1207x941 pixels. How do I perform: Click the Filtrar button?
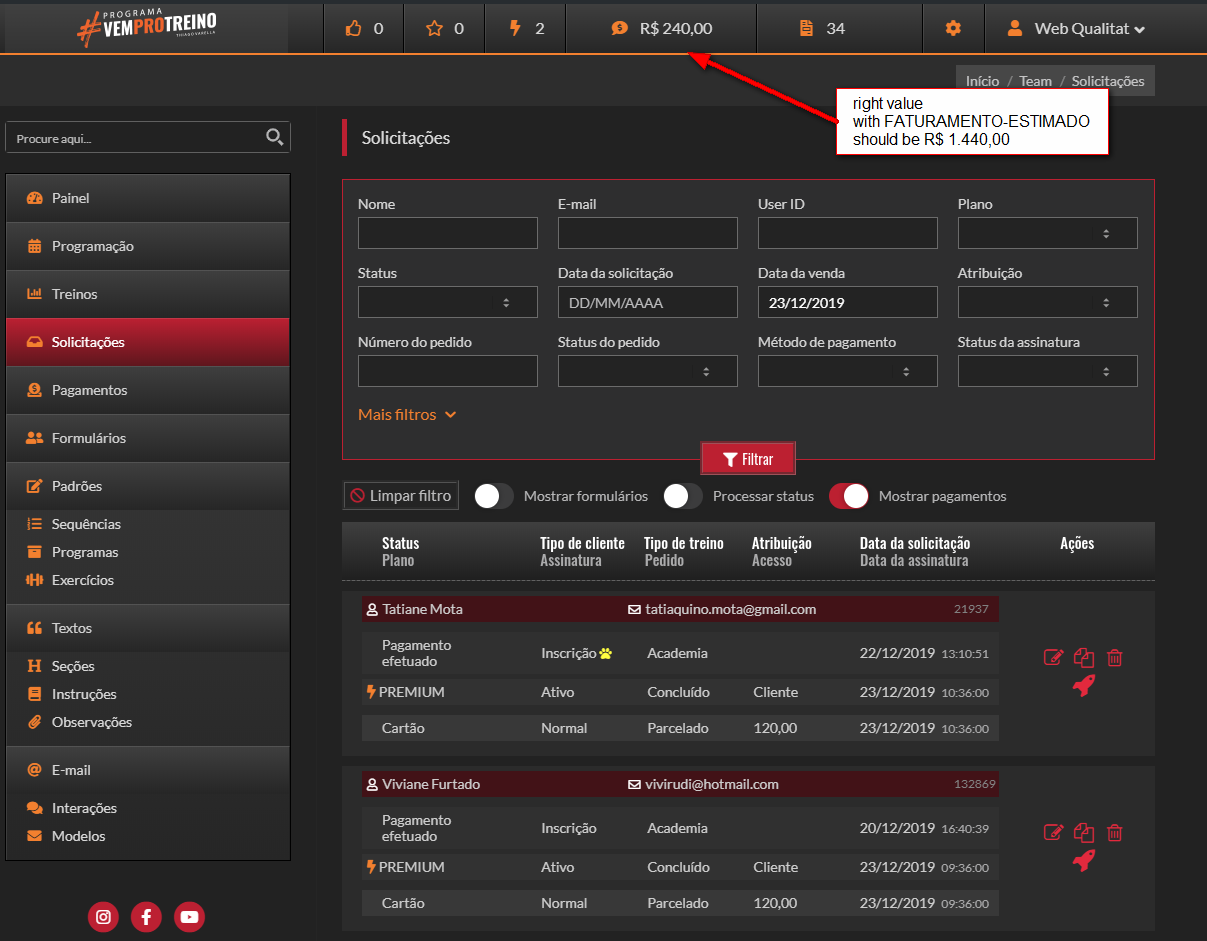748,459
